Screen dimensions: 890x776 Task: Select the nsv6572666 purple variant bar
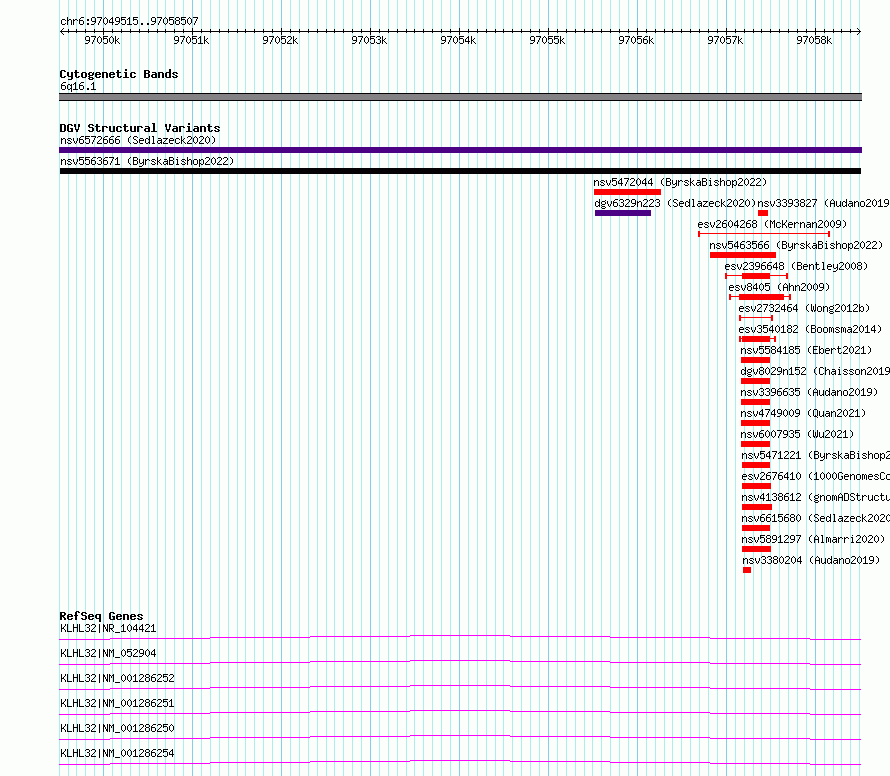tap(460, 150)
